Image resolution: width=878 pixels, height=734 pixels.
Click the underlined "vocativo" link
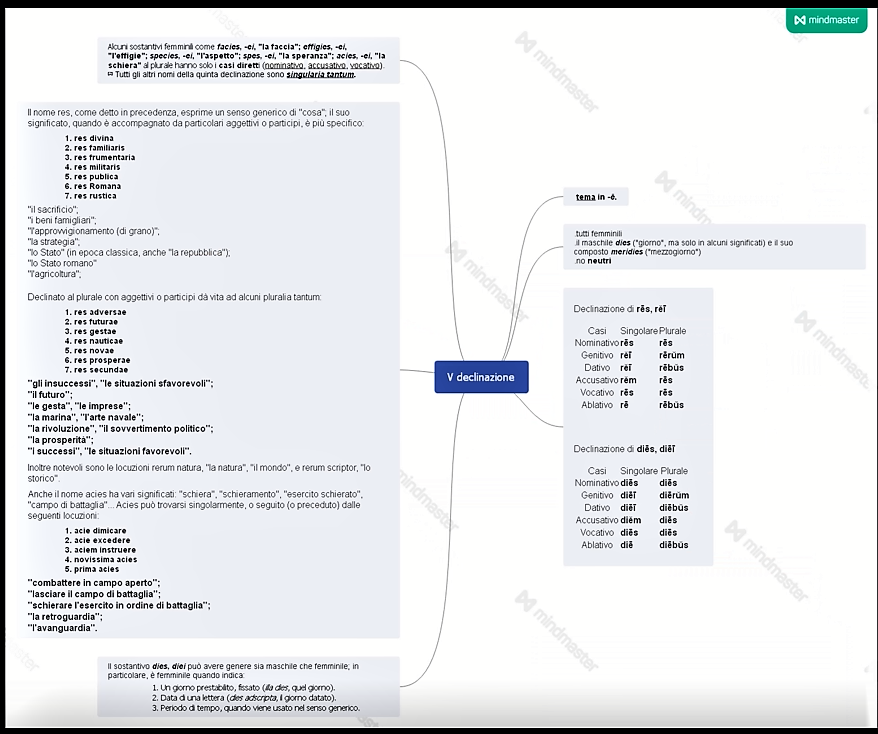[x=366, y=66]
